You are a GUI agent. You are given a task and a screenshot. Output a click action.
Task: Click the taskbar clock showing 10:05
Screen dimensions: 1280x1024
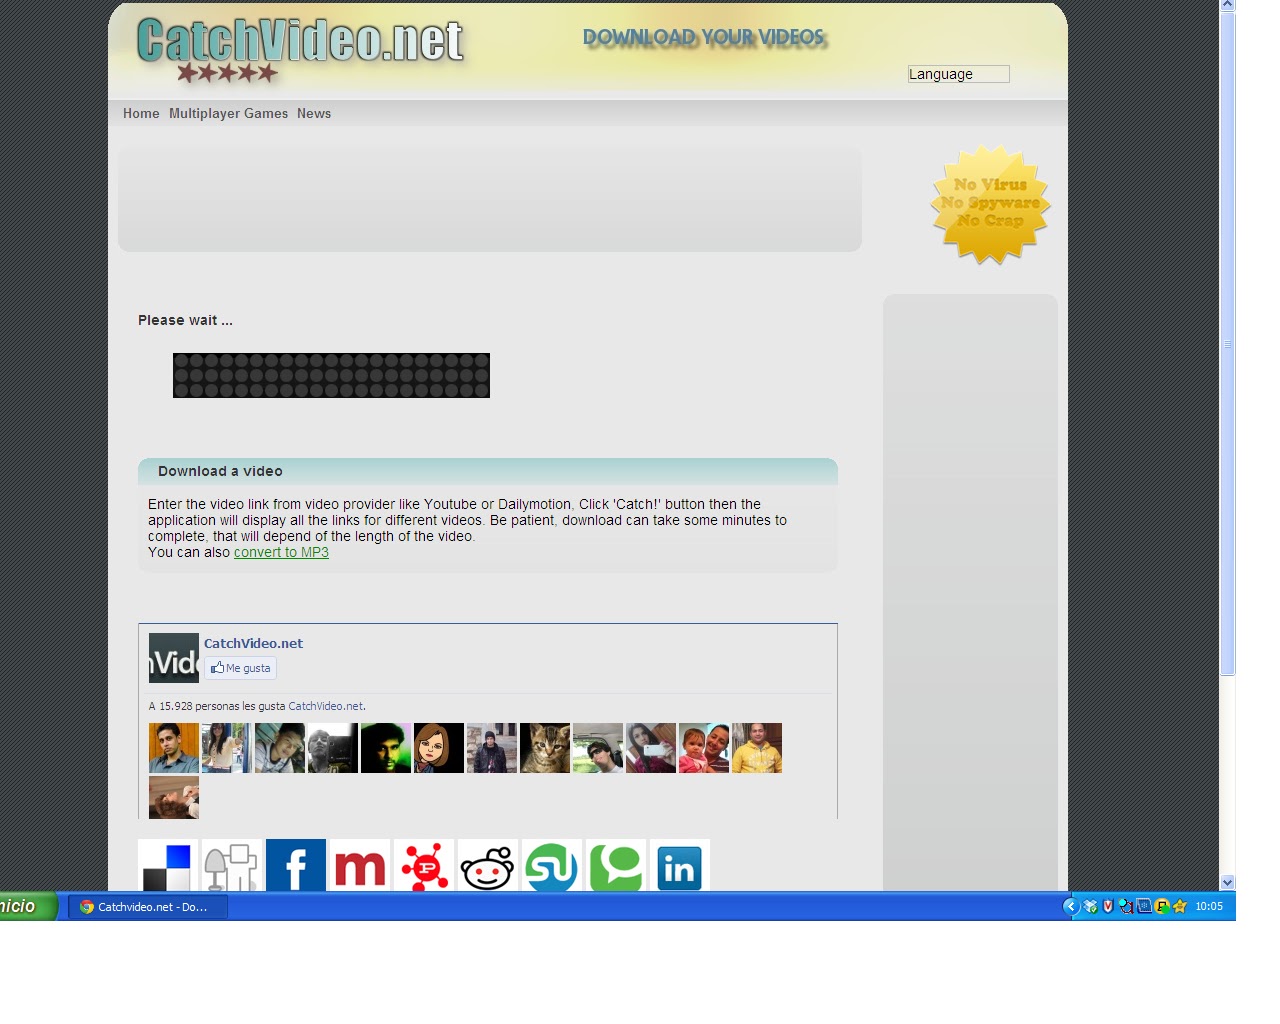pos(1209,907)
